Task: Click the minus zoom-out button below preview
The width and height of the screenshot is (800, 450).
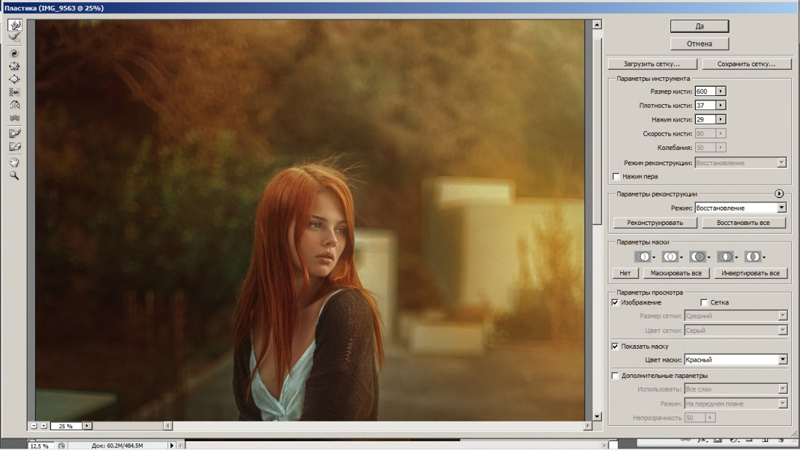Action: coord(34,426)
